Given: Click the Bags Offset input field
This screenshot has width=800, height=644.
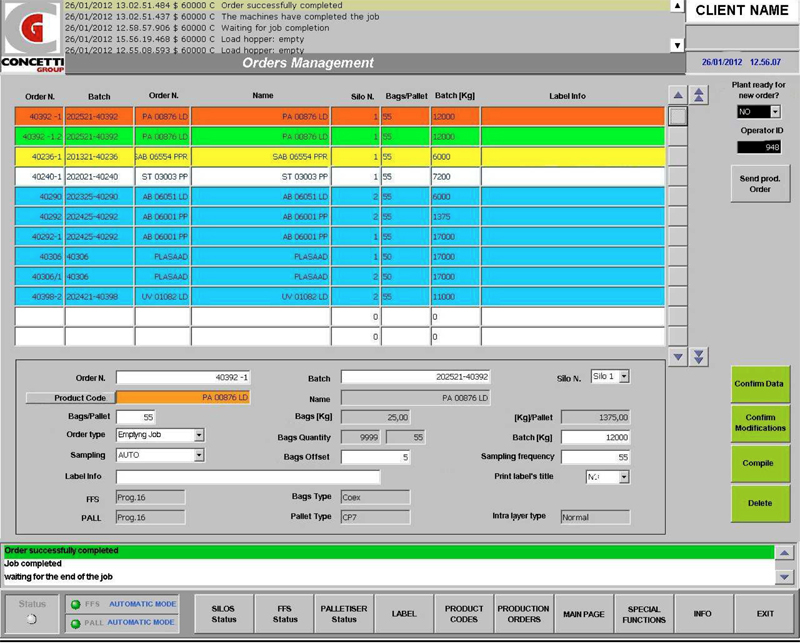Looking at the screenshot, I should click(376, 457).
